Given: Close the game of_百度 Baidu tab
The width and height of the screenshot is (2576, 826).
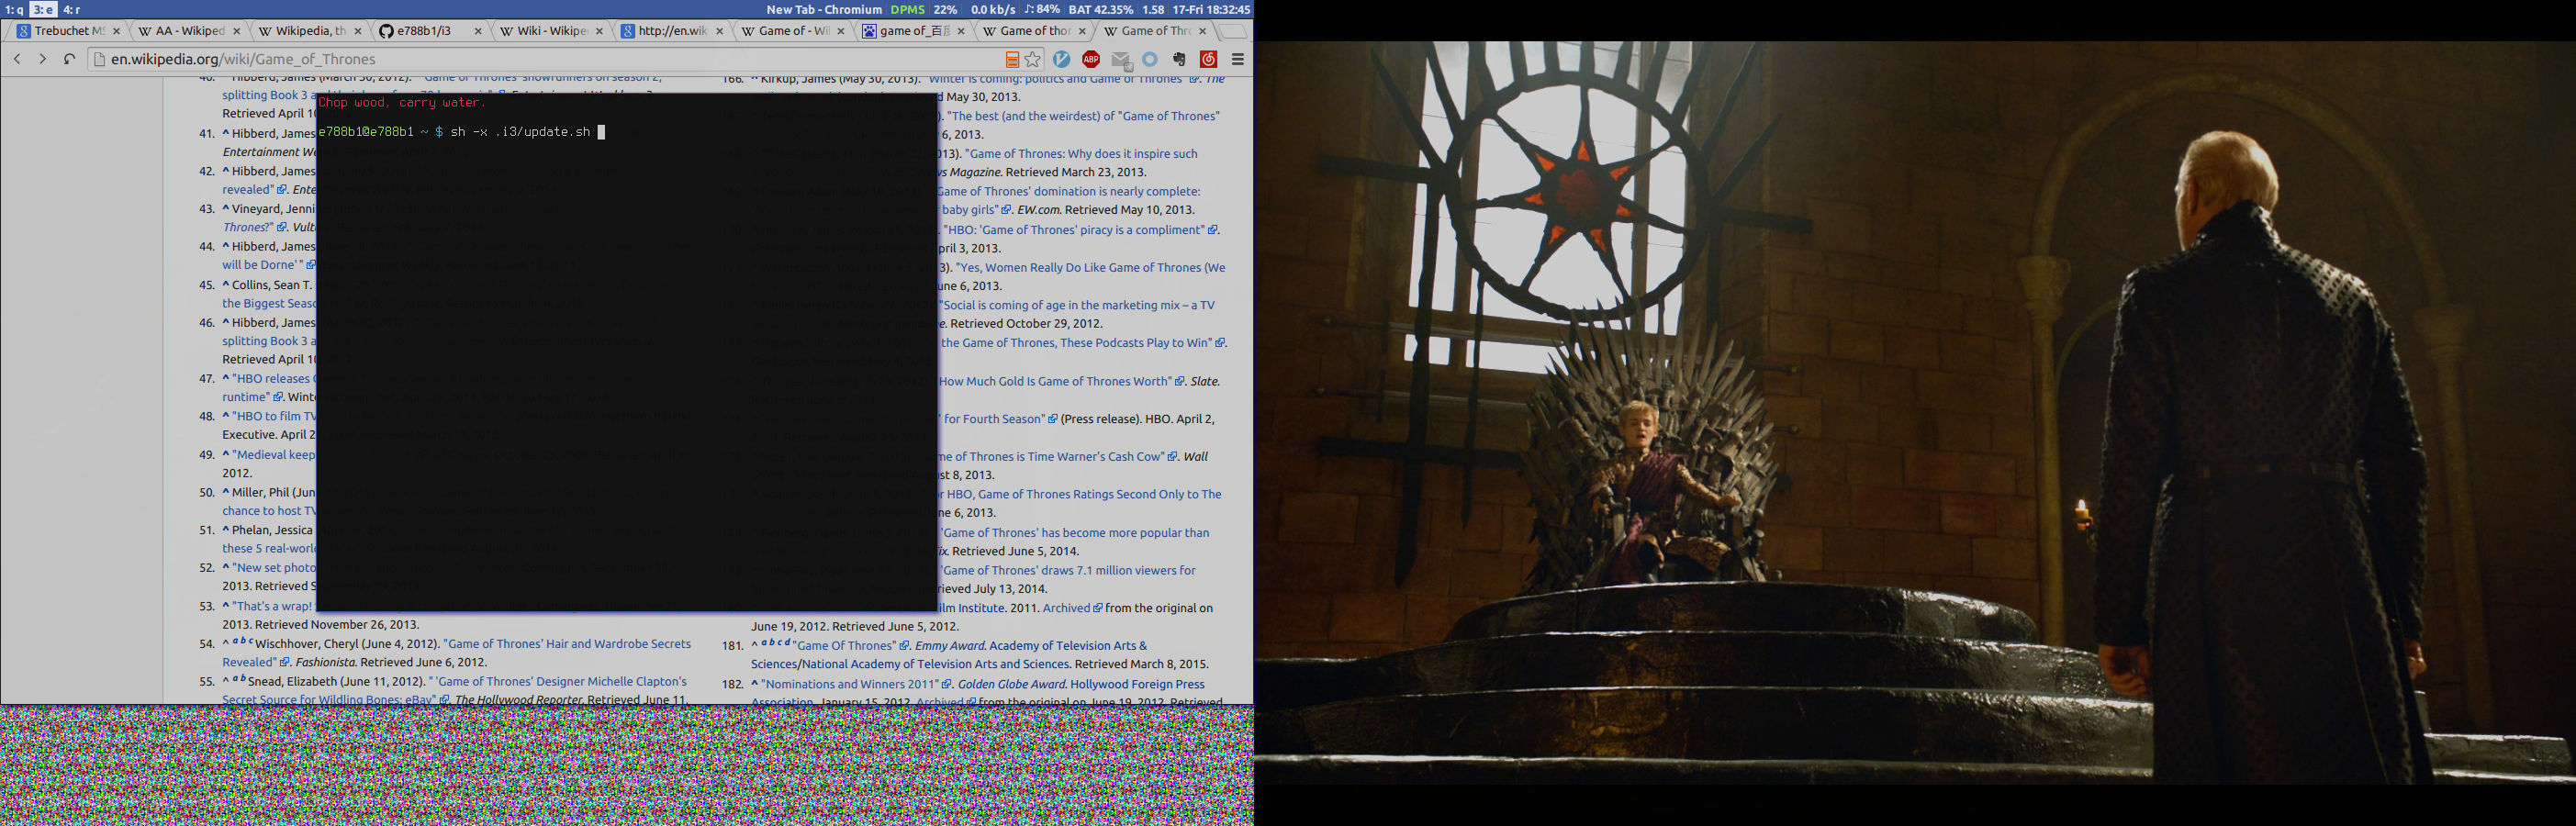Looking at the screenshot, I should [961, 31].
